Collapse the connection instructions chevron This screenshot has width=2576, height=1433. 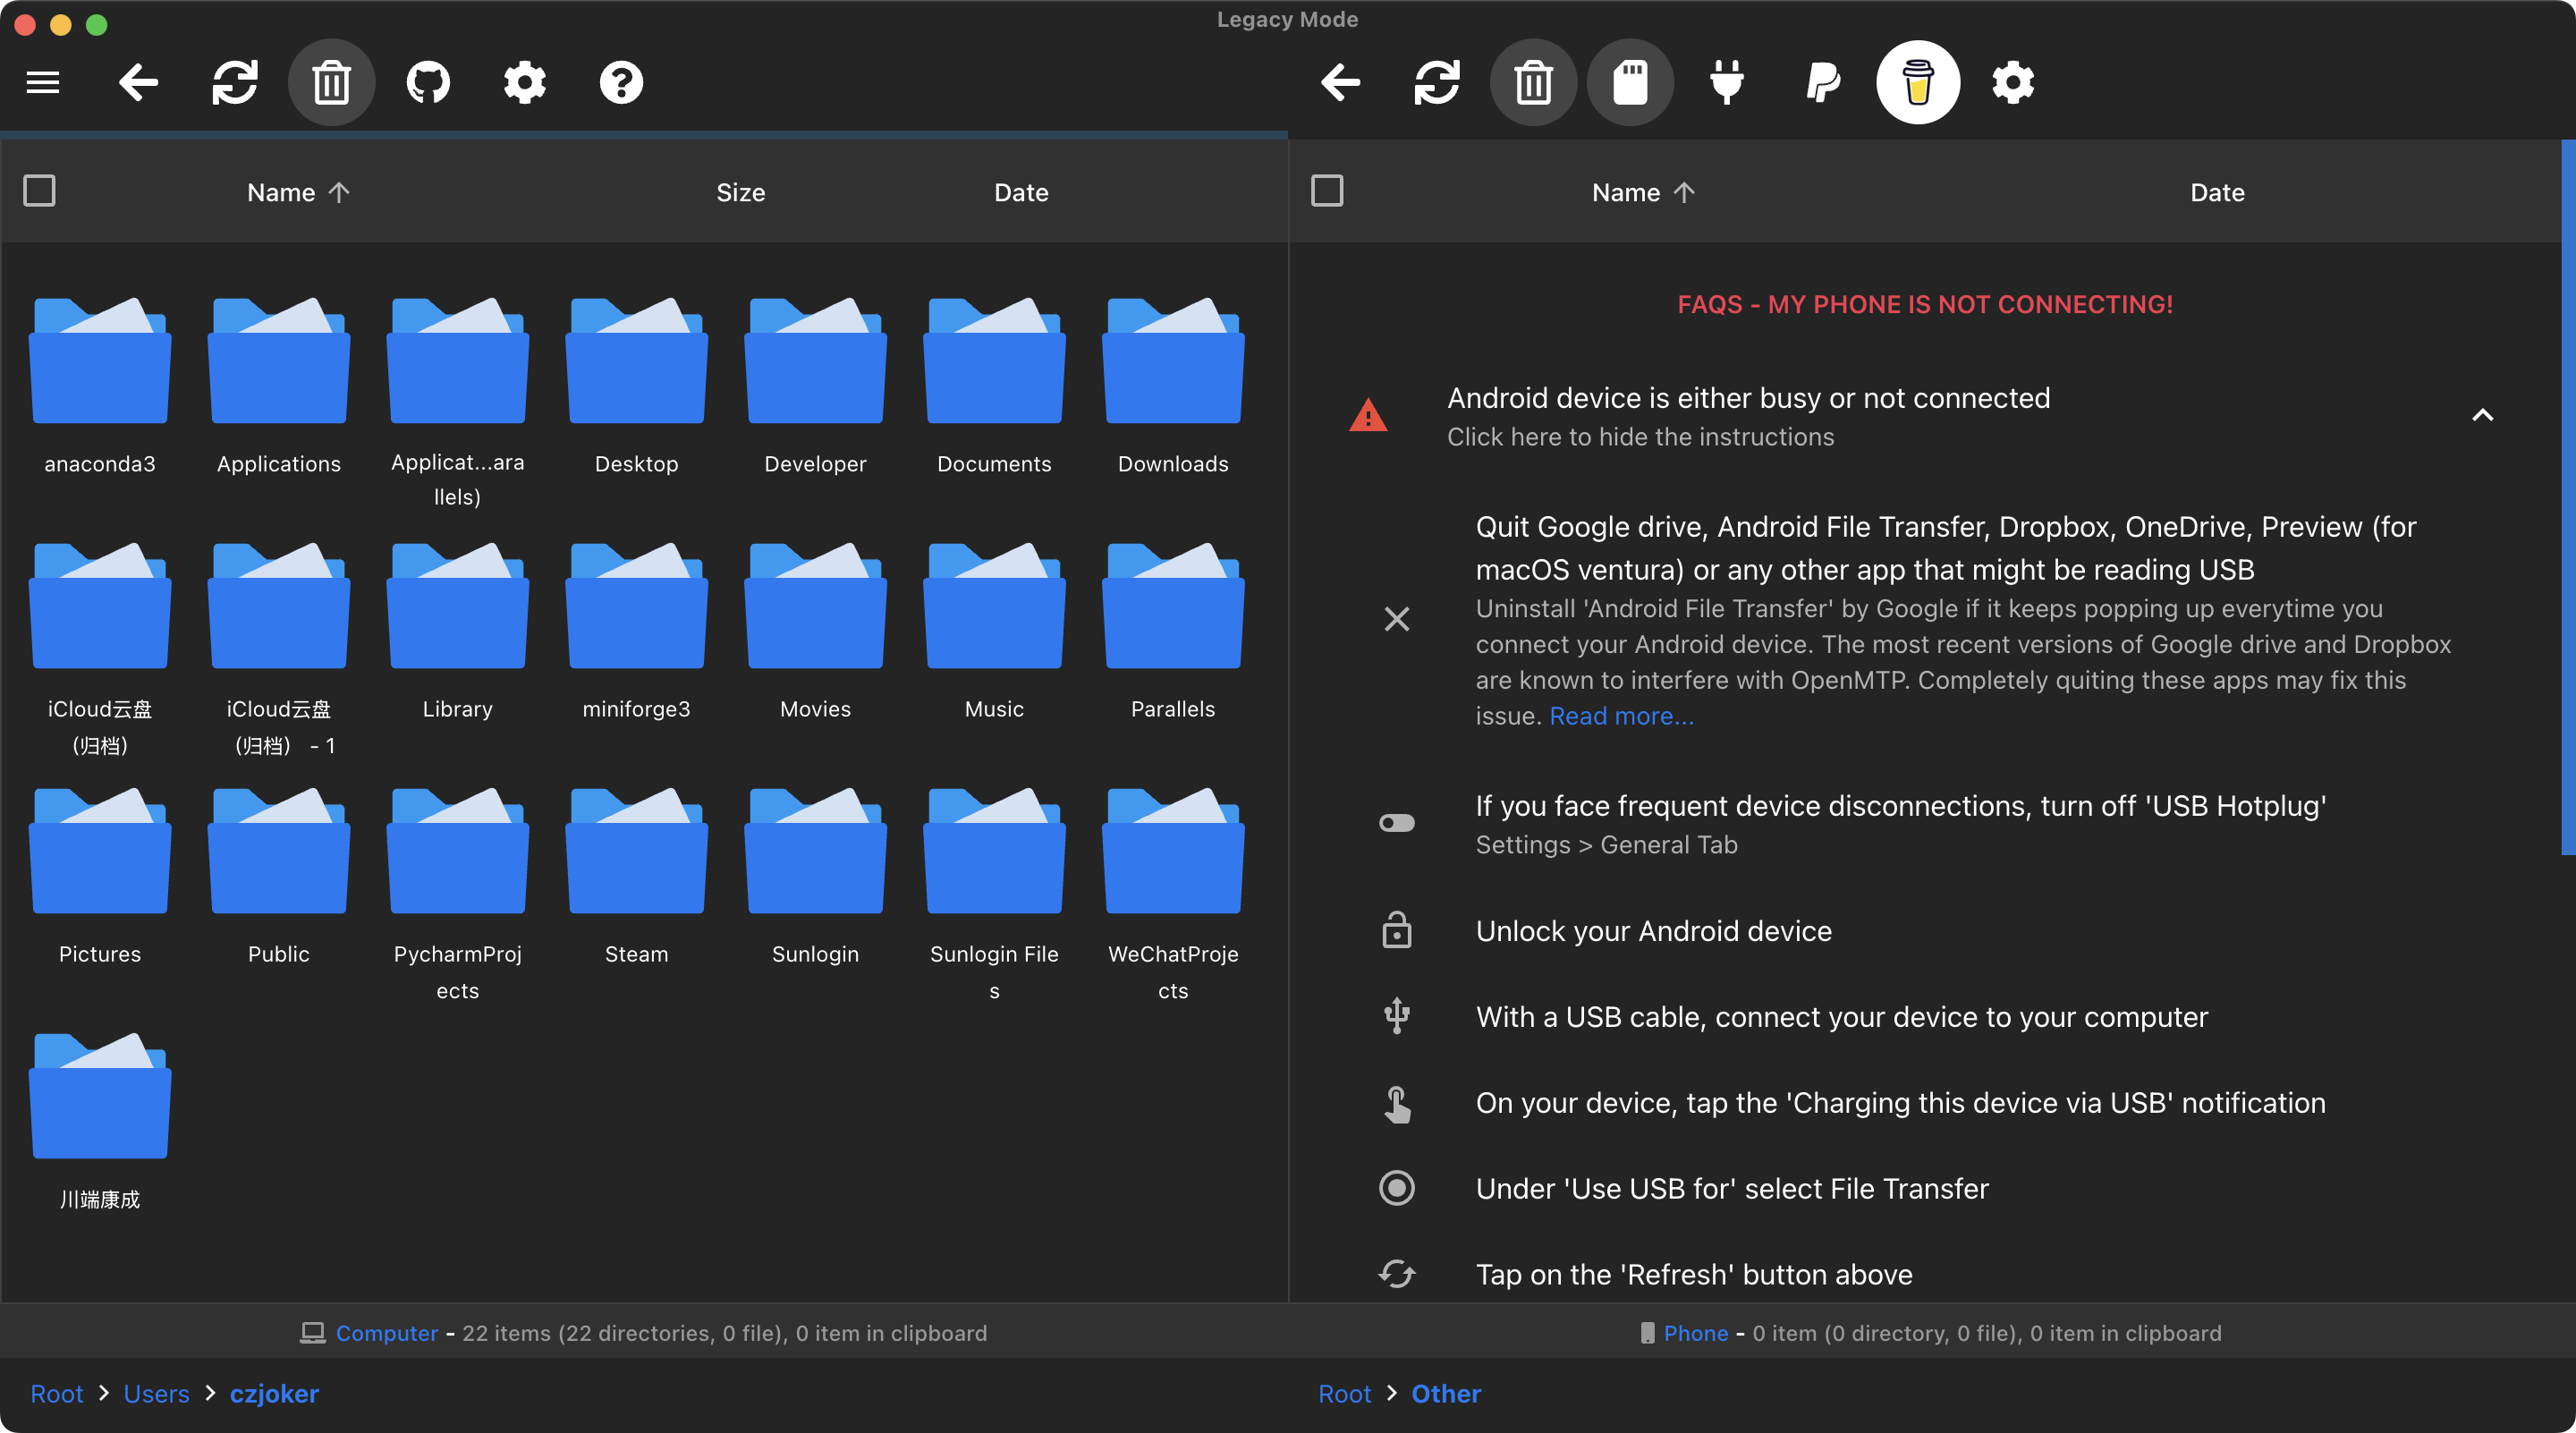coord(2482,415)
